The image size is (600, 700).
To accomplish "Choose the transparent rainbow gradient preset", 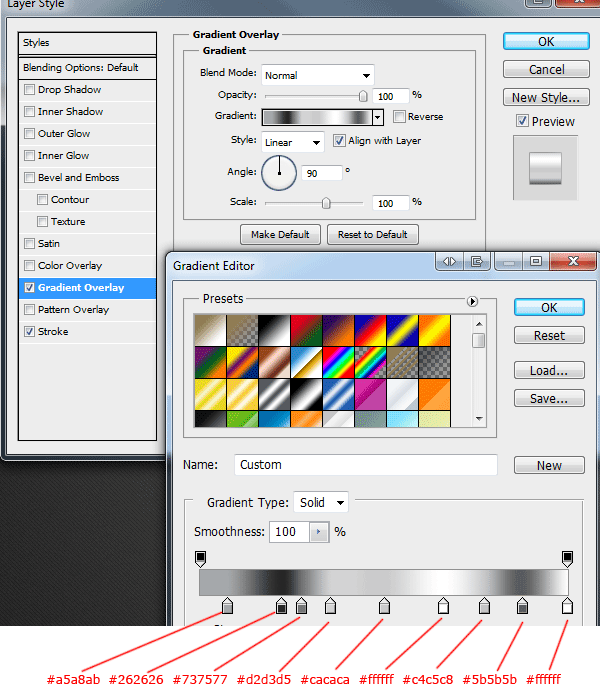I will tap(371, 362).
